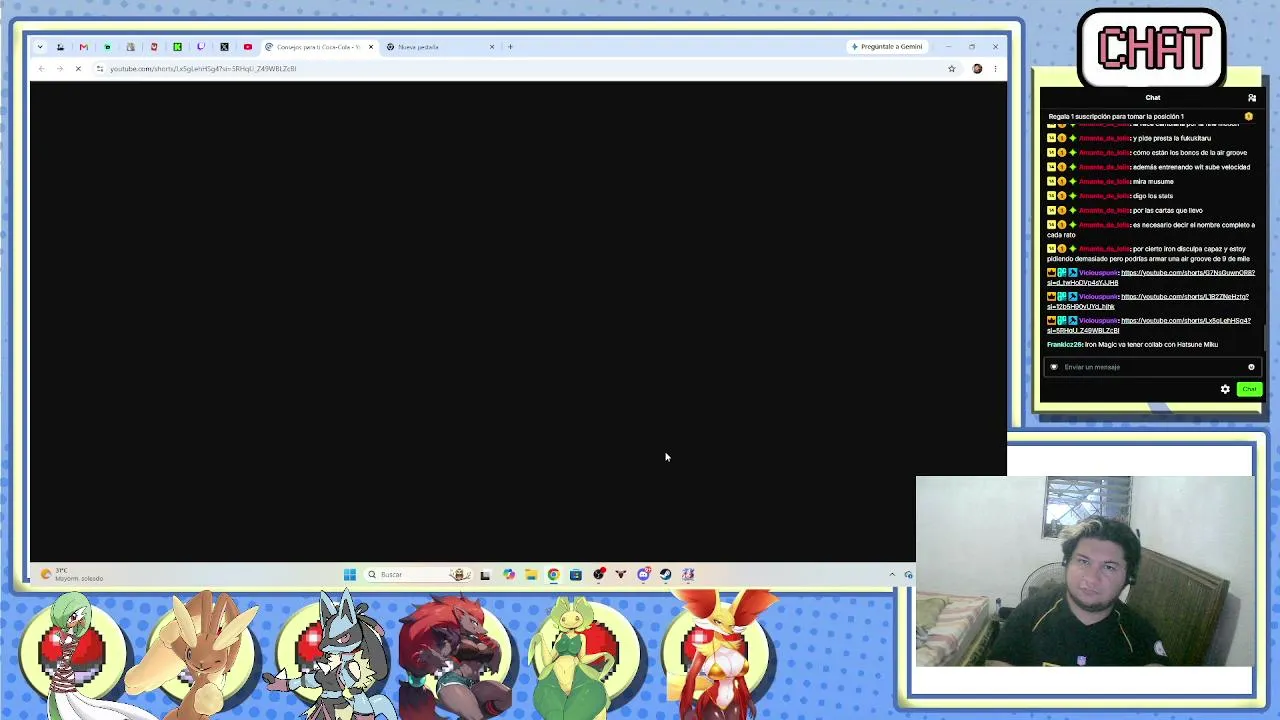Go back in the browser
Viewport: 1280px width, 720px height.
point(41,69)
